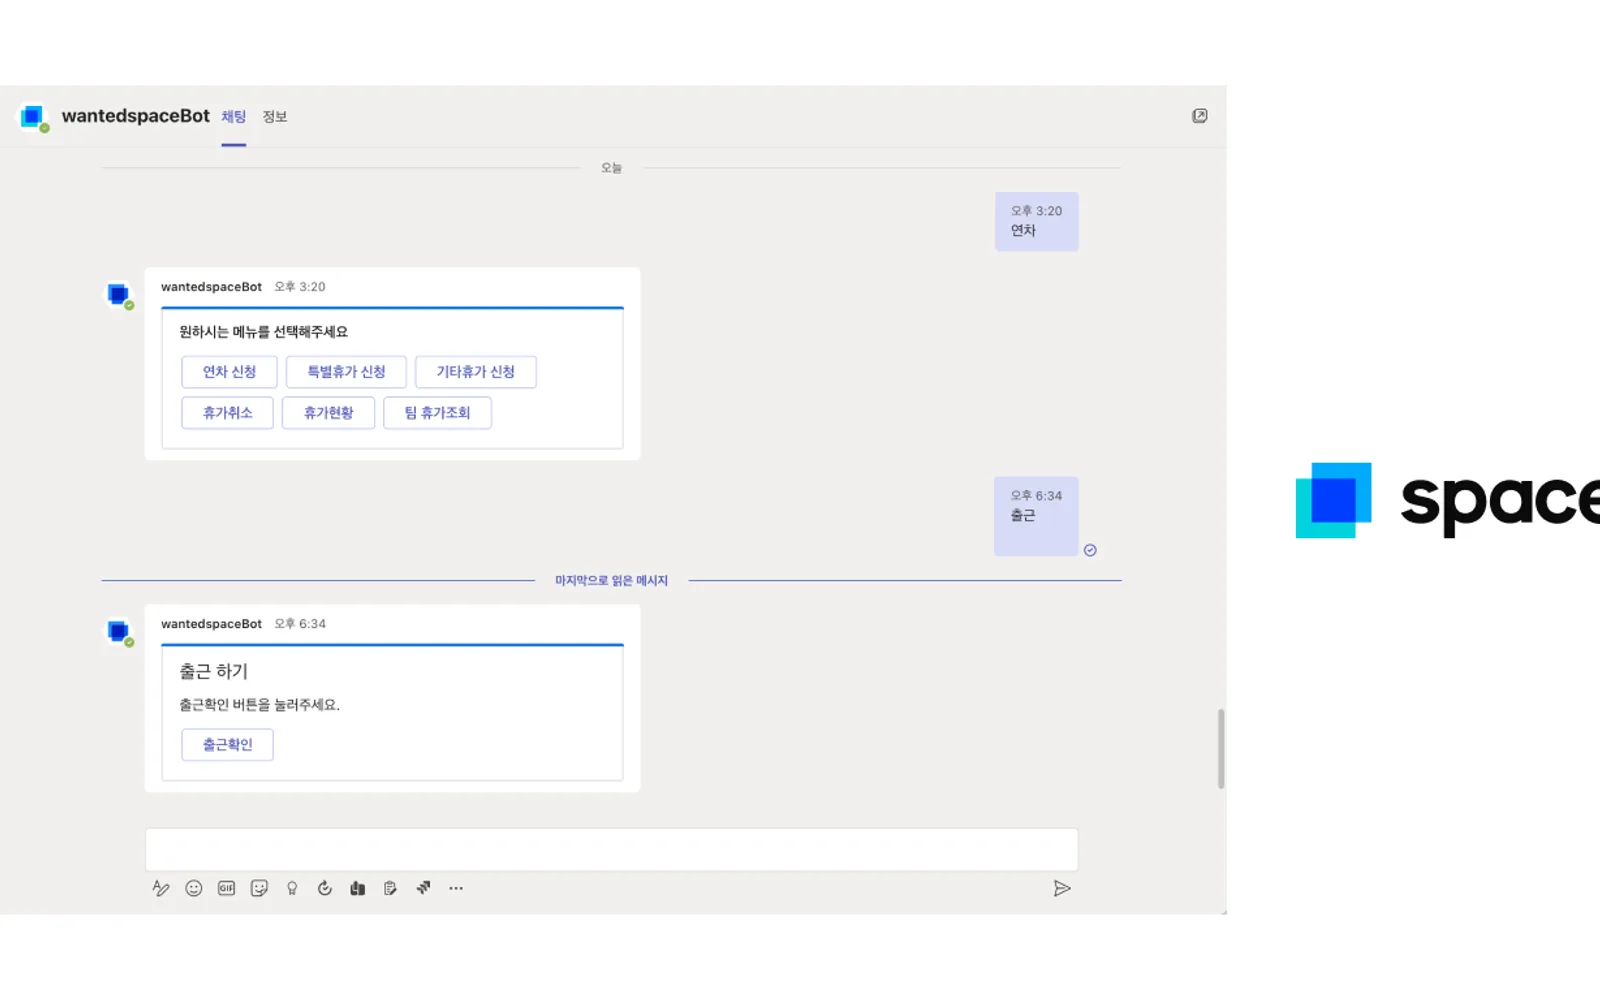The image size is (1600, 1000).
Task: Click the 휴가현황 button
Action: click(328, 413)
